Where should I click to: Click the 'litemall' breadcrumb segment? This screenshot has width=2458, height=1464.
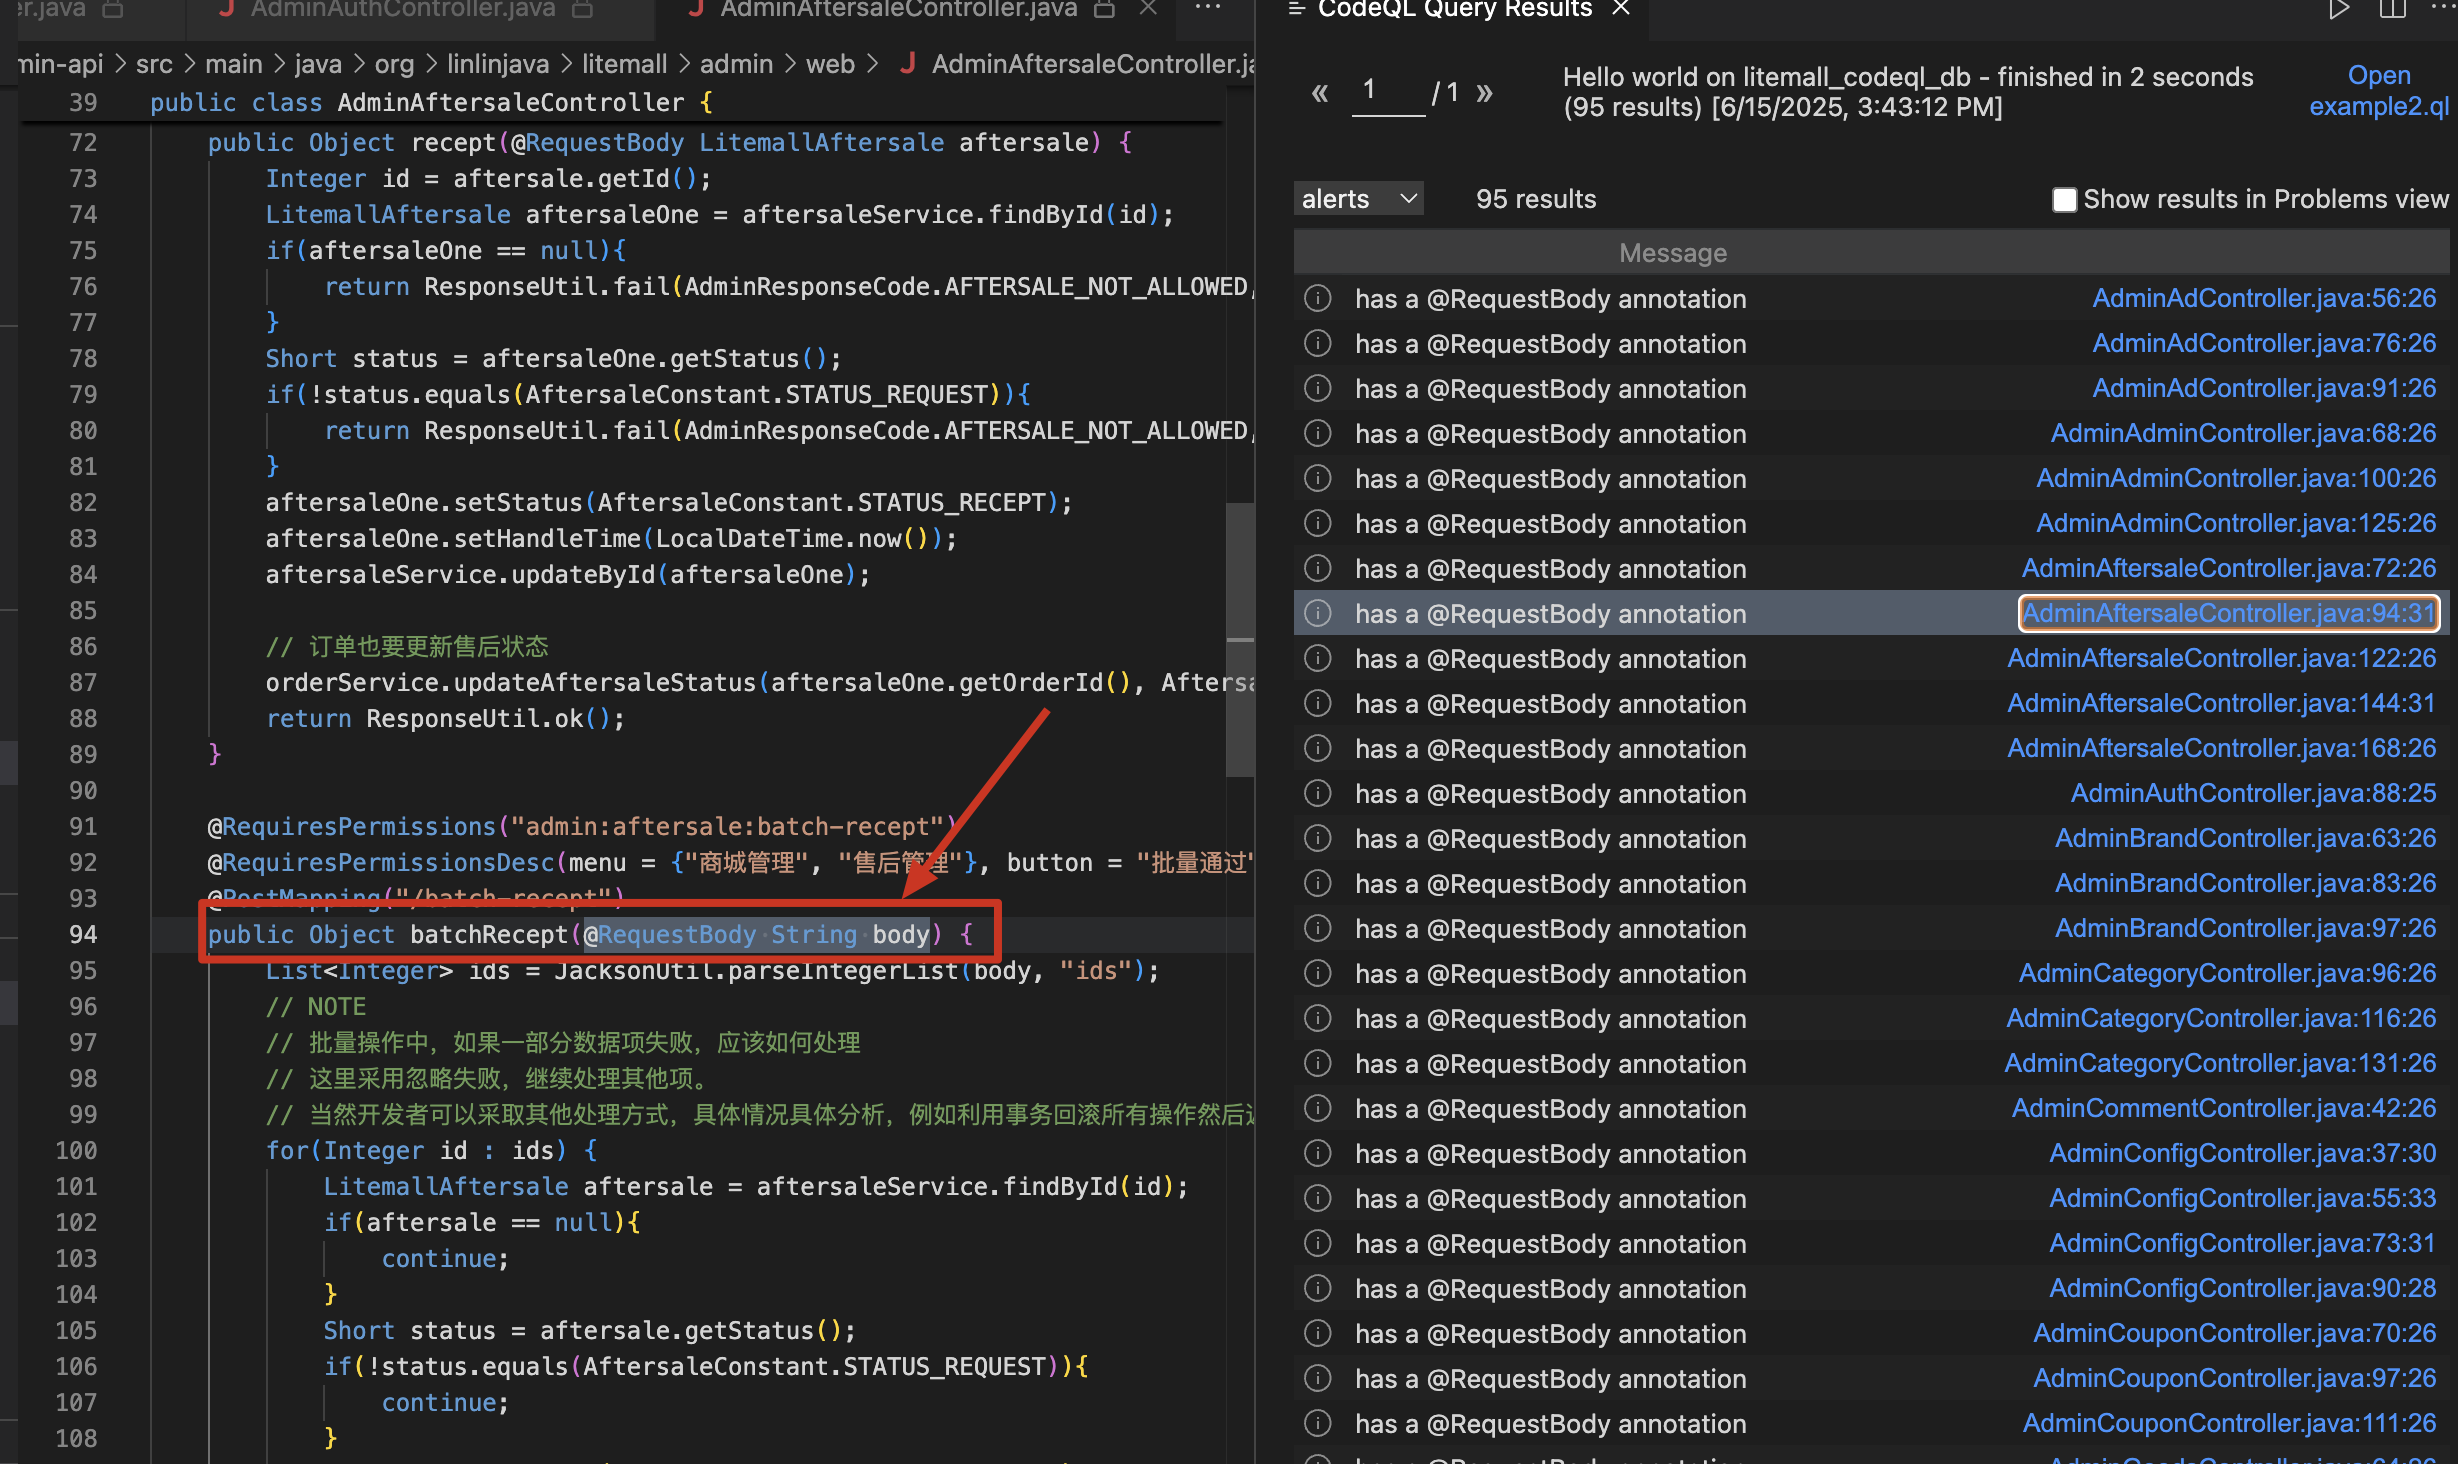[x=624, y=64]
